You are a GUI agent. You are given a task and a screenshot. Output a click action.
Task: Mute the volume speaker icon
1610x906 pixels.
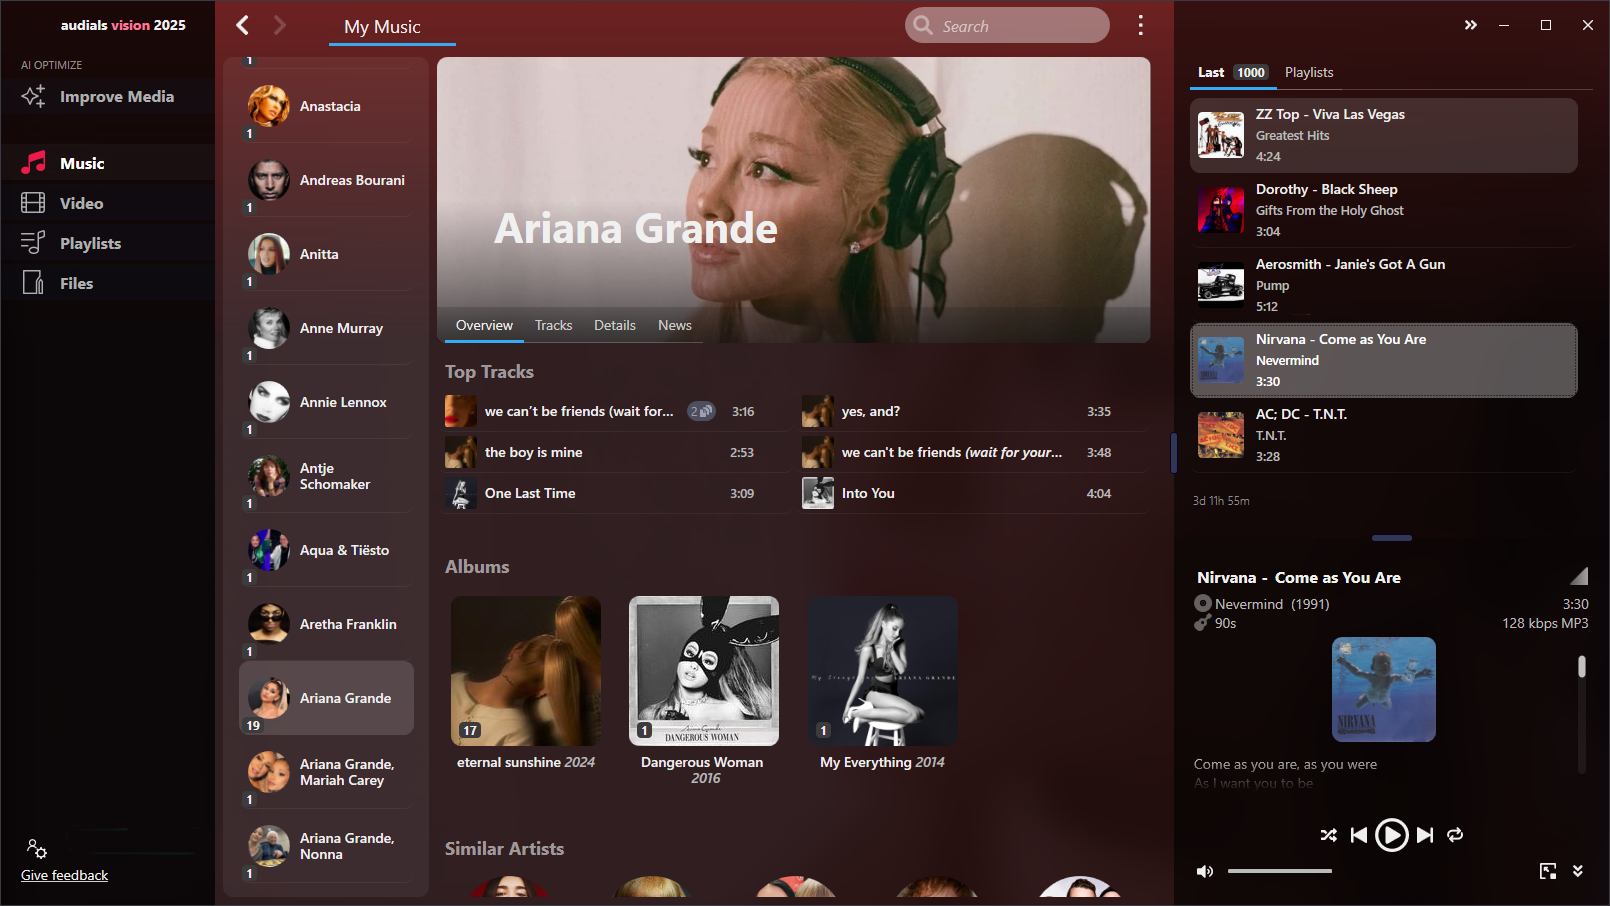click(1205, 871)
